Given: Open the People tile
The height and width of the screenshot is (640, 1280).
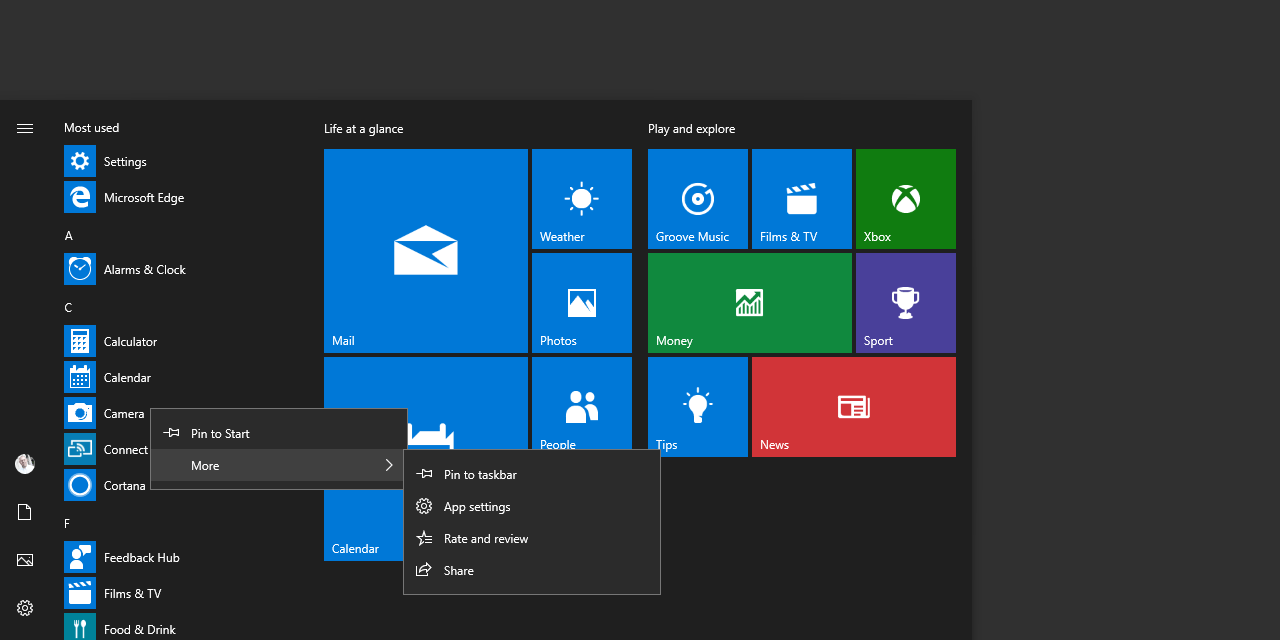Looking at the screenshot, I should point(581,407).
